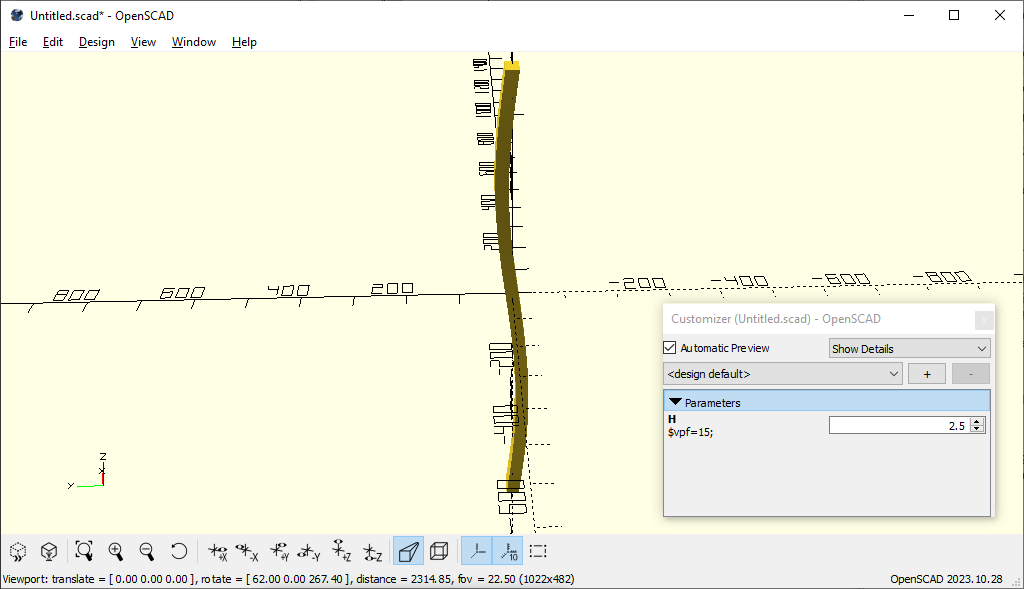Screen dimensions: 1024x589
Task: Switch to the +X axis view
Action: [x=215, y=551]
